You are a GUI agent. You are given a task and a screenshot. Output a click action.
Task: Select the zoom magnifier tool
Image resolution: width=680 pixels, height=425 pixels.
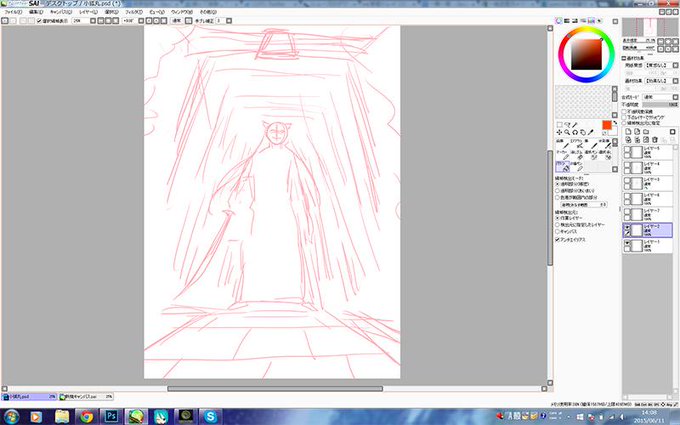pos(567,132)
